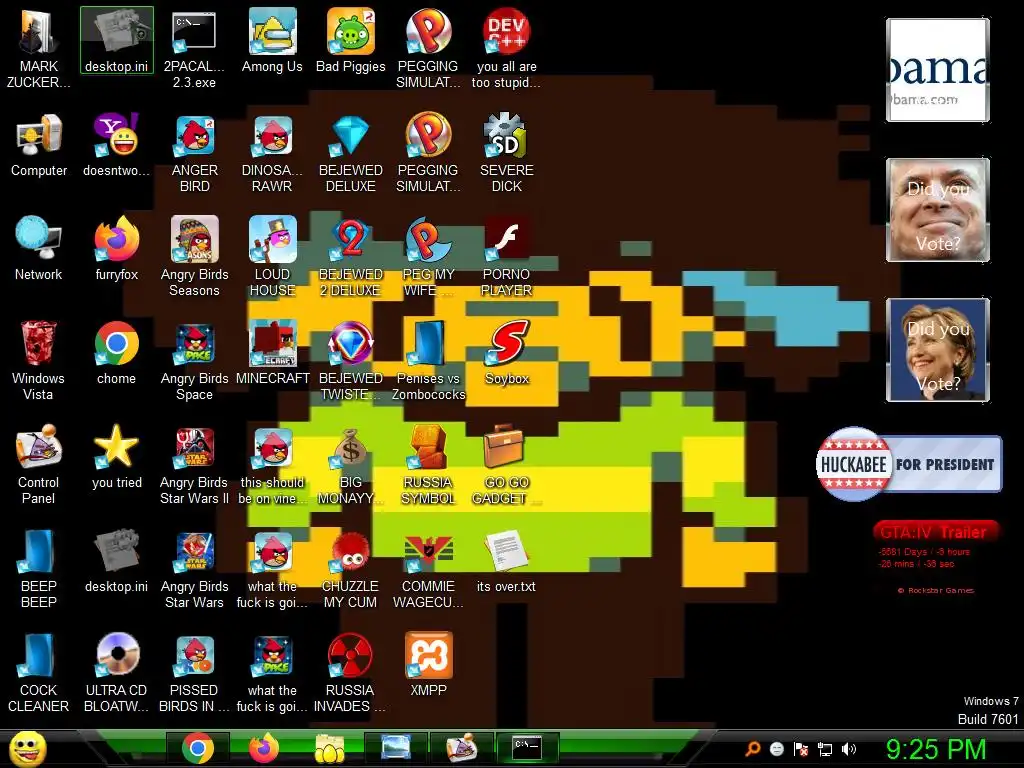1024x768 pixels.
Task: Click the smiley Start button
Action: pyautogui.click(x=28, y=748)
